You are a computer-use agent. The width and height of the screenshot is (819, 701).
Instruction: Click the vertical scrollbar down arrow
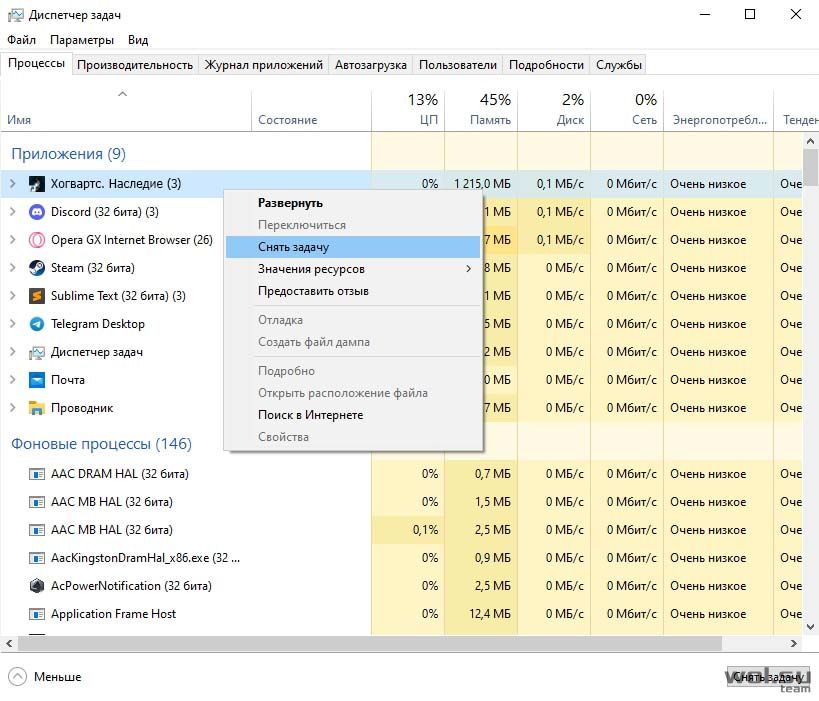810,626
